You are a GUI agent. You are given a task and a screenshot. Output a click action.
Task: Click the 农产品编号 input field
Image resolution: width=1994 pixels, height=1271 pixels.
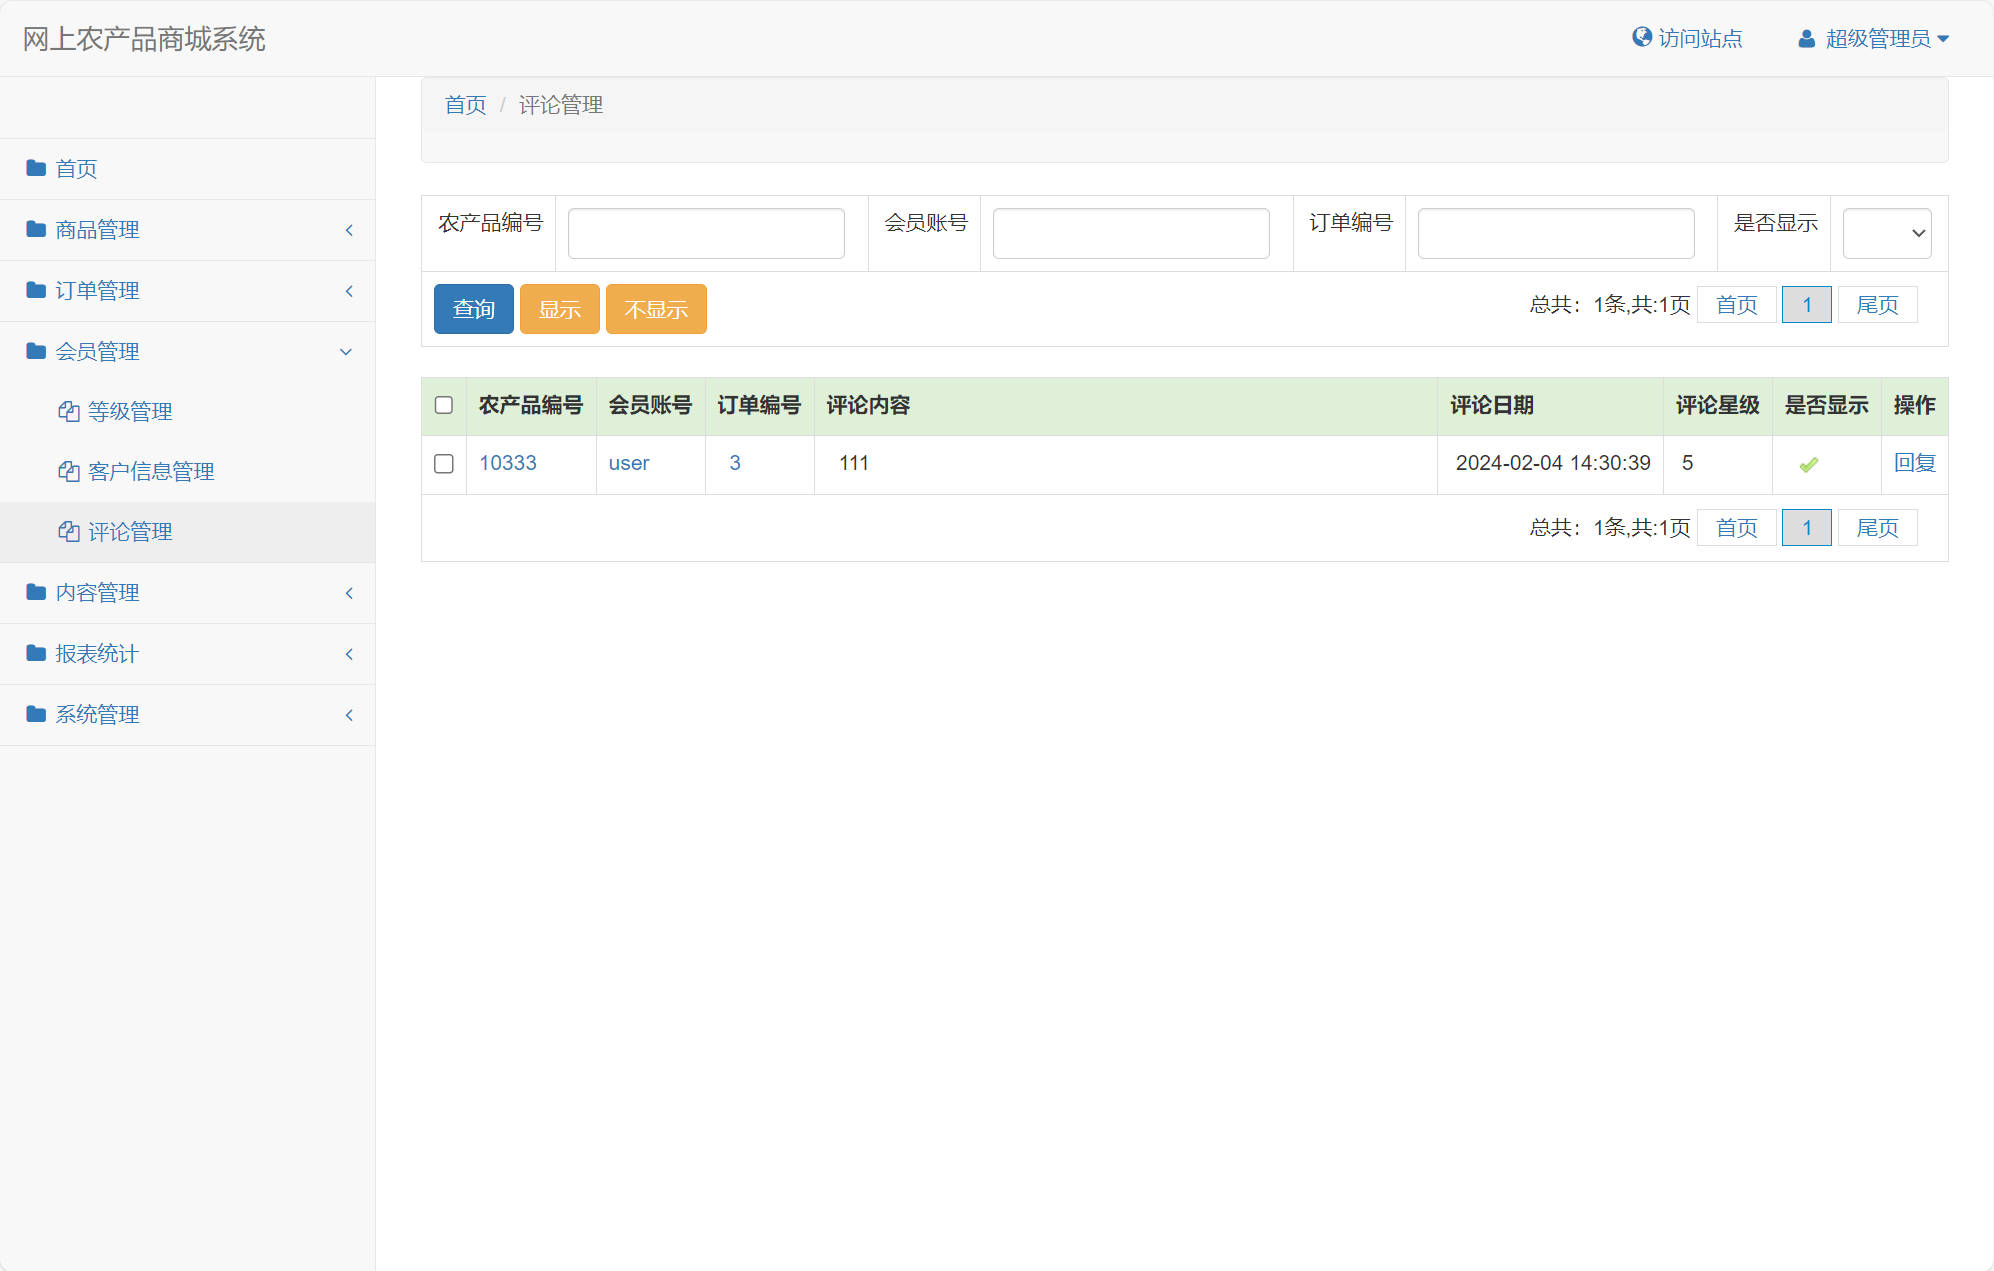point(705,232)
